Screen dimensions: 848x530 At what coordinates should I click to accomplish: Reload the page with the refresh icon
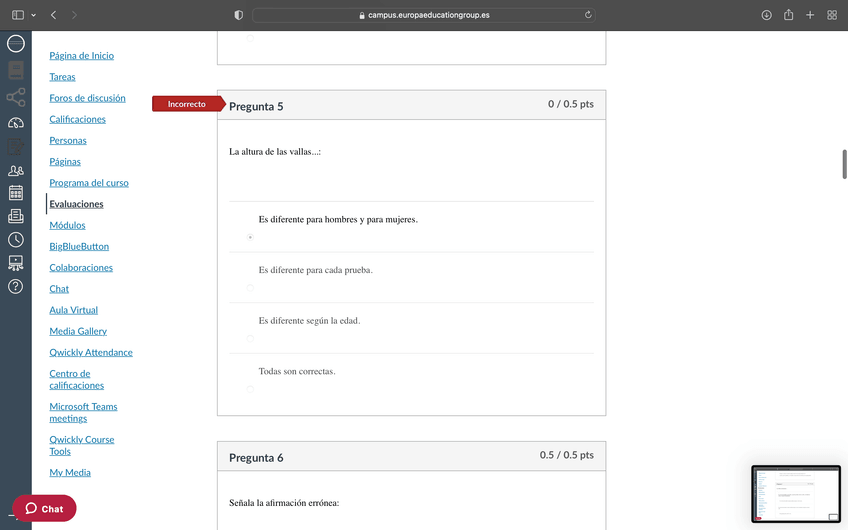click(x=588, y=15)
